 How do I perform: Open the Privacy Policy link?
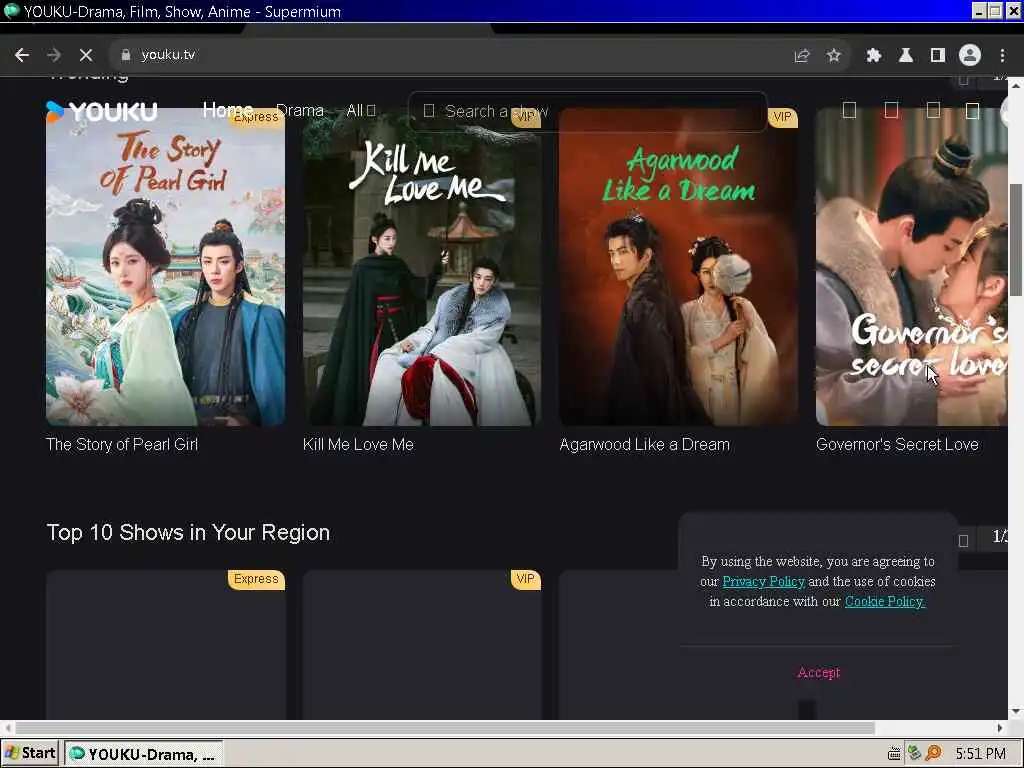coord(763,581)
